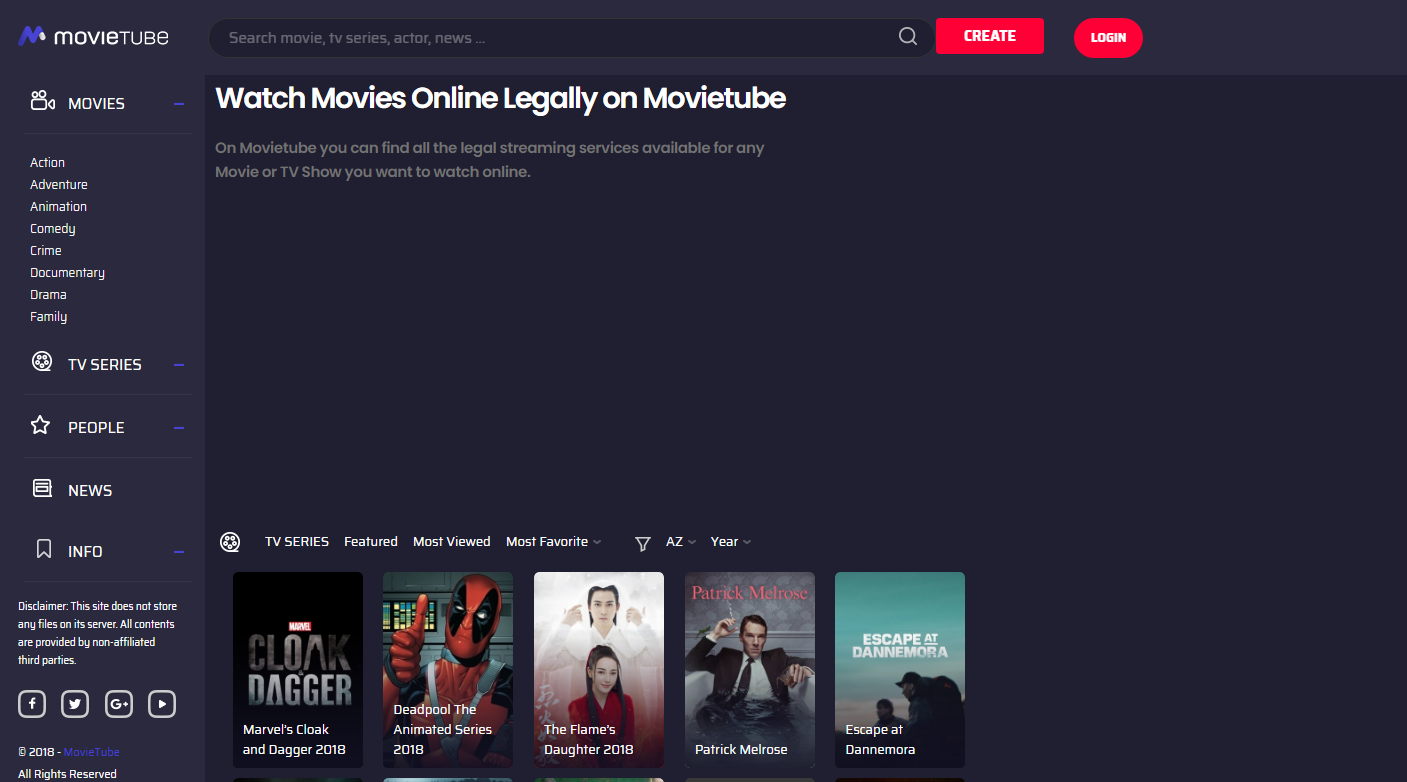1407x782 pixels.
Task: Click the film reel icon beside the TV SERIES tab
Action: click(230, 542)
